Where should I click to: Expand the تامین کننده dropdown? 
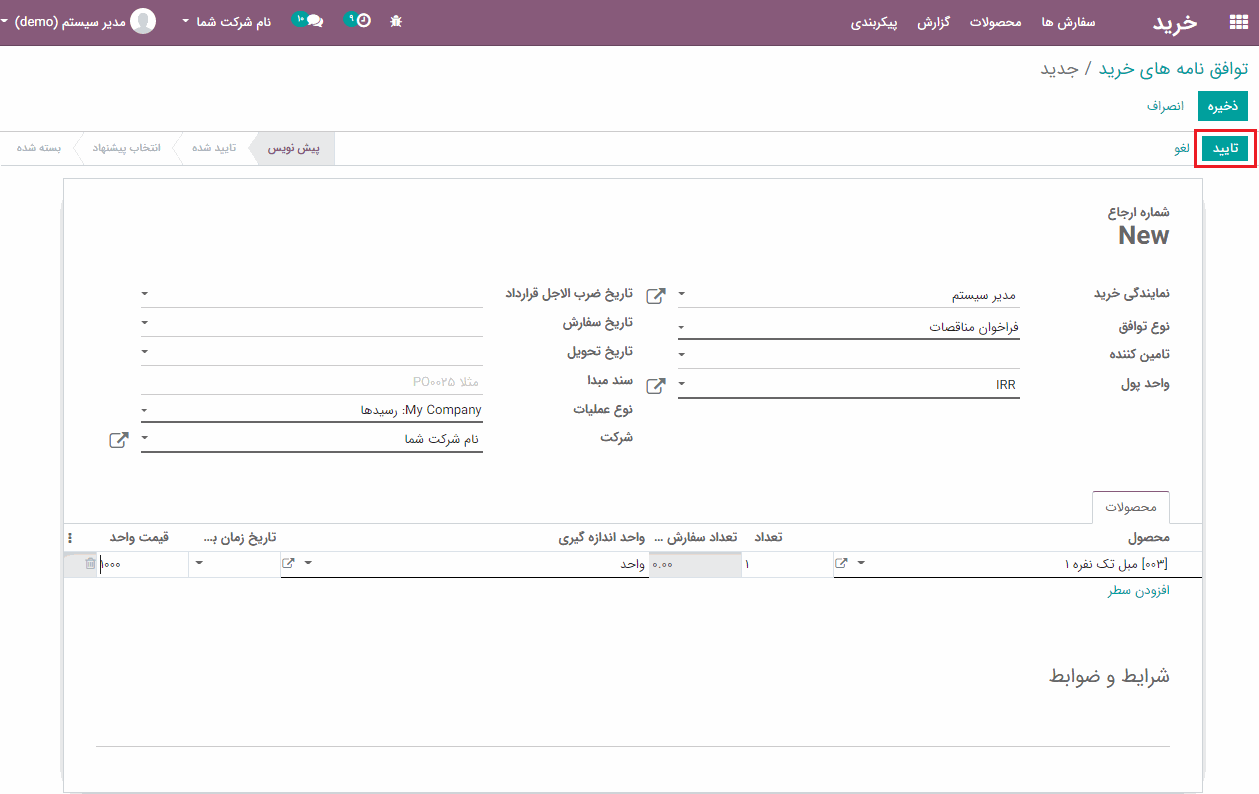coord(682,354)
